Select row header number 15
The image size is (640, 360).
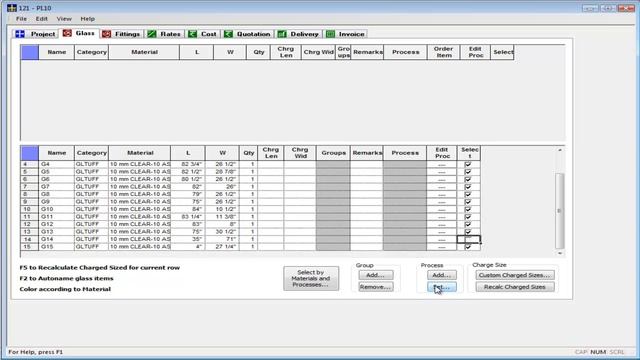[x=30, y=247]
